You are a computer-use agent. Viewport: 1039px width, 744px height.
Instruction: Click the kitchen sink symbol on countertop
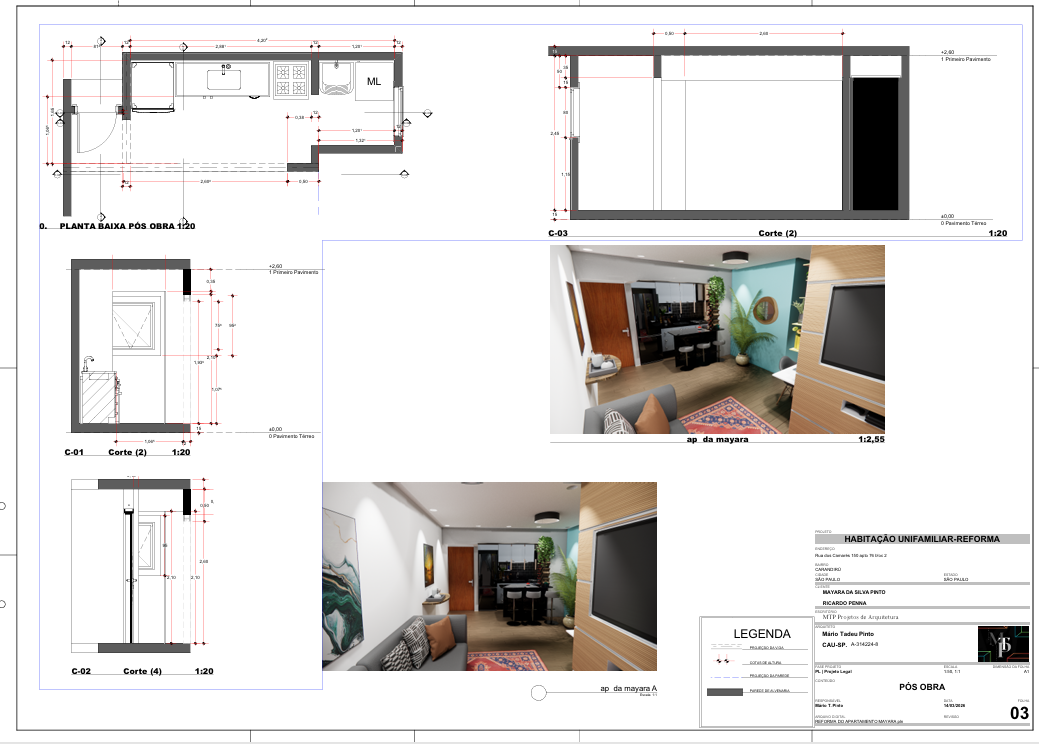[225, 78]
